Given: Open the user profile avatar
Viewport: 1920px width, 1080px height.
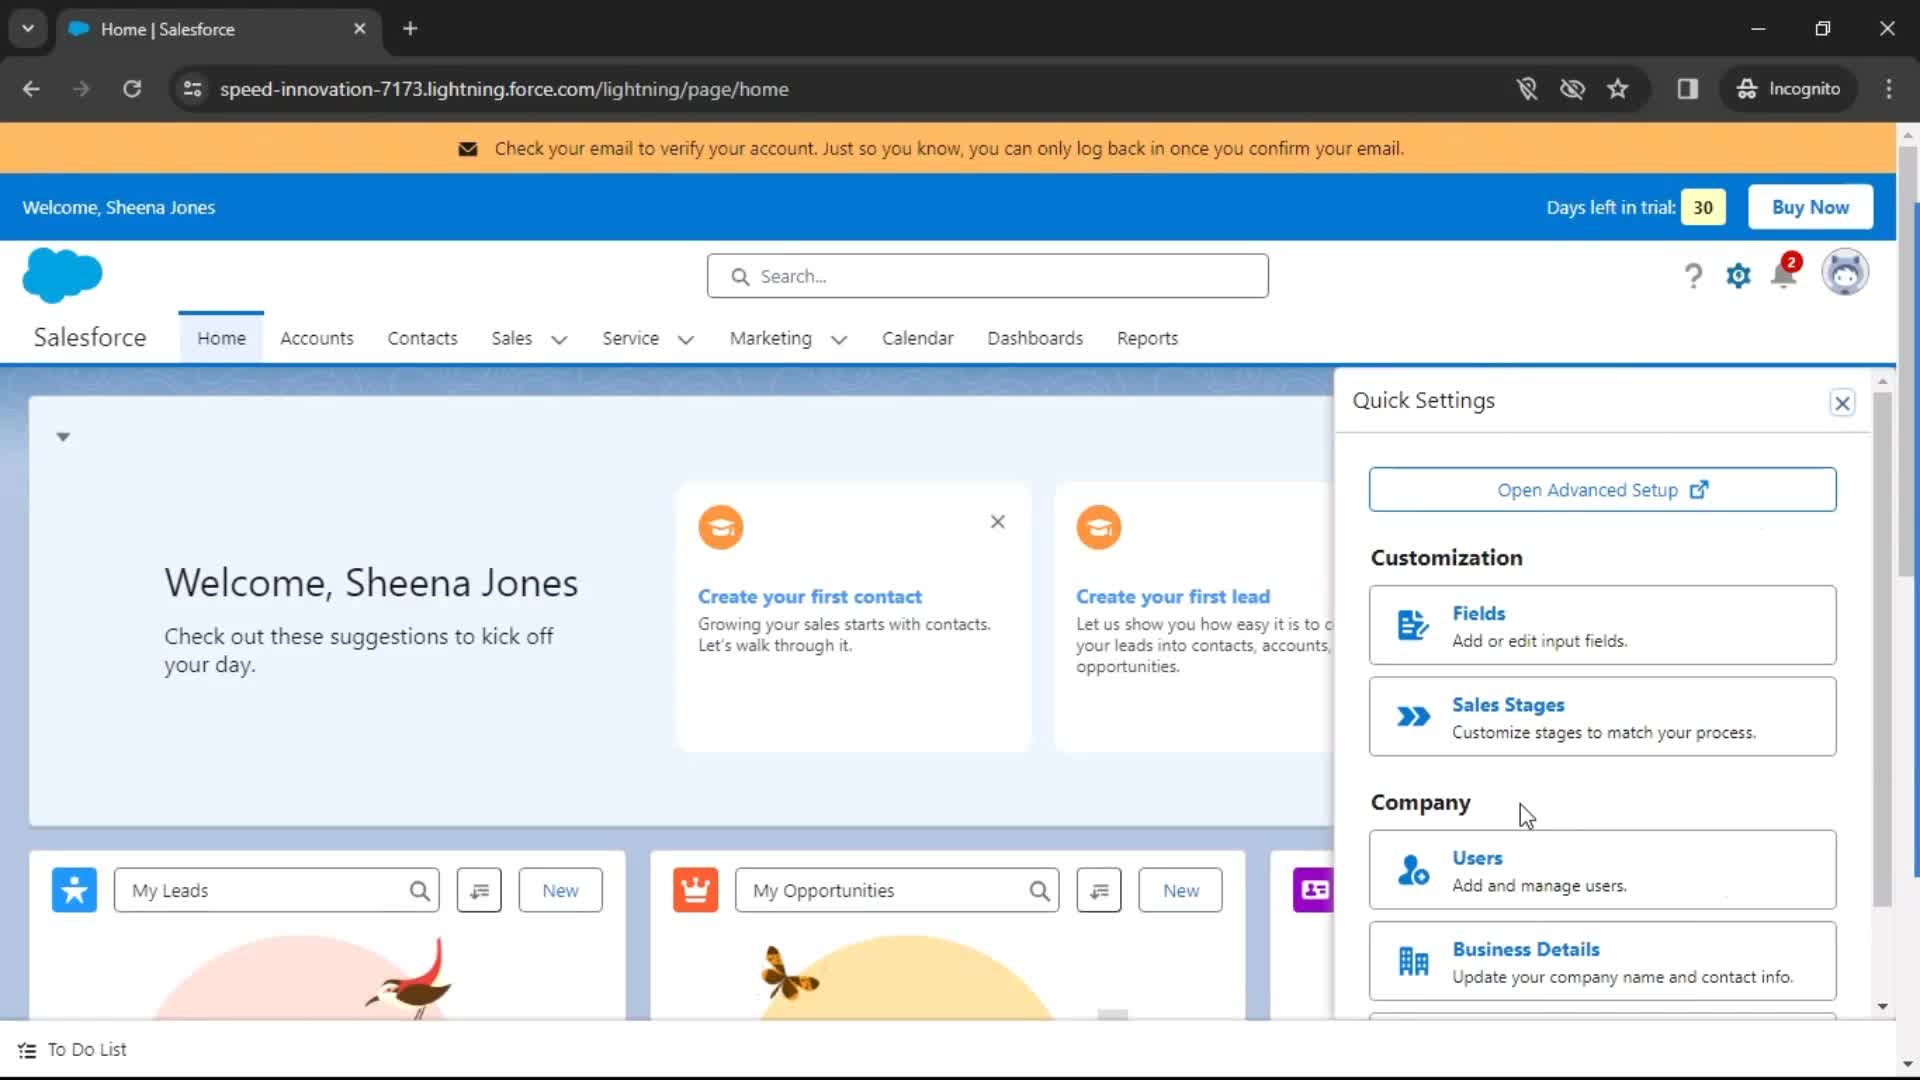Looking at the screenshot, I should [1844, 273].
